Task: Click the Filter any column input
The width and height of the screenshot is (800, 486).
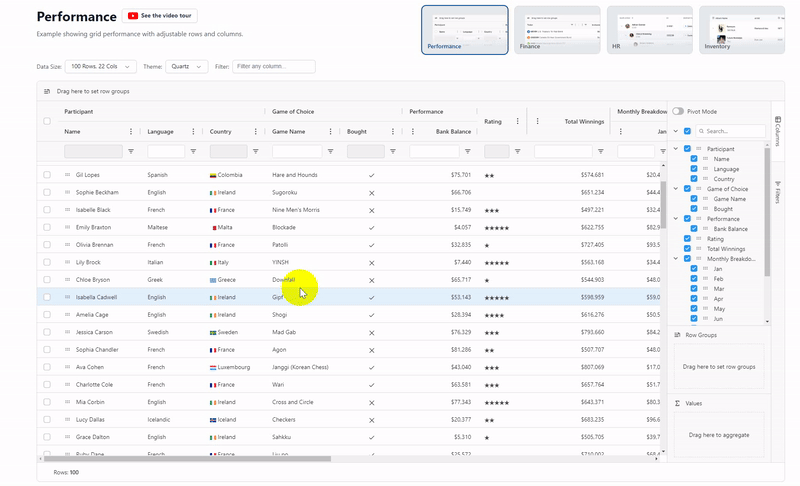Action: point(274,67)
